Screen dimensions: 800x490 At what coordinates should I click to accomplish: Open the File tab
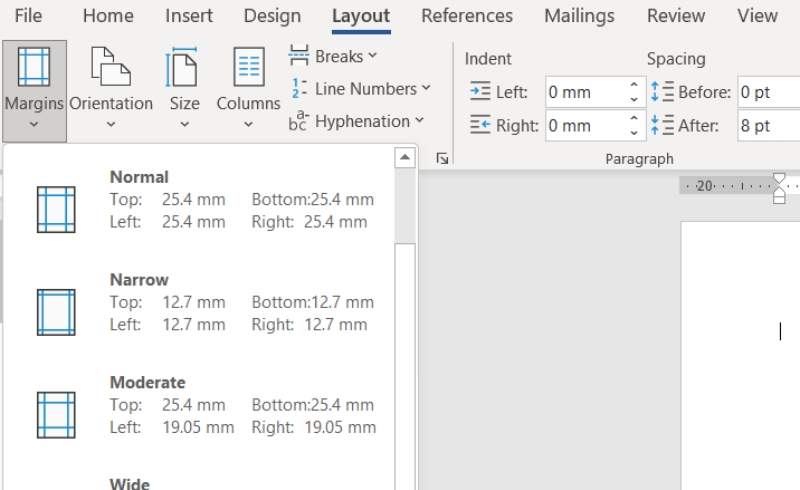(x=28, y=16)
